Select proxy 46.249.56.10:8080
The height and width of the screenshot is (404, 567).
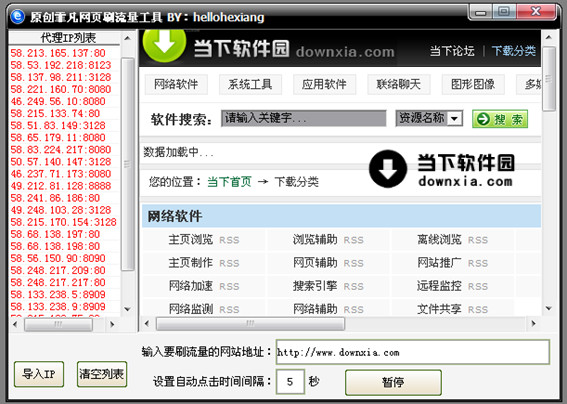[x=58, y=101]
